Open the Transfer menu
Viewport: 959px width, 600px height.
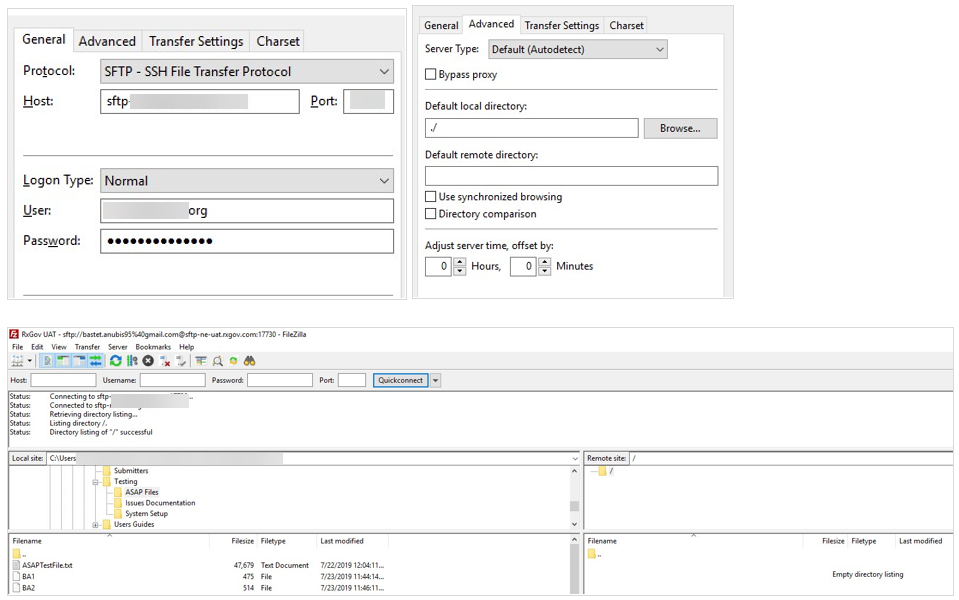pos(87,347)
